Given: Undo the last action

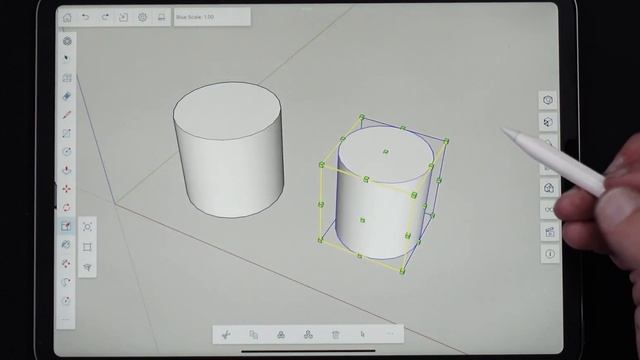Looking at the screenshot, I should click(86, 17).
